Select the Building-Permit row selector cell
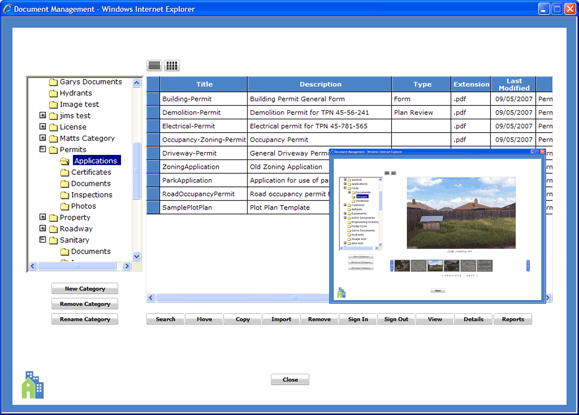 click(x=153, y=99)
